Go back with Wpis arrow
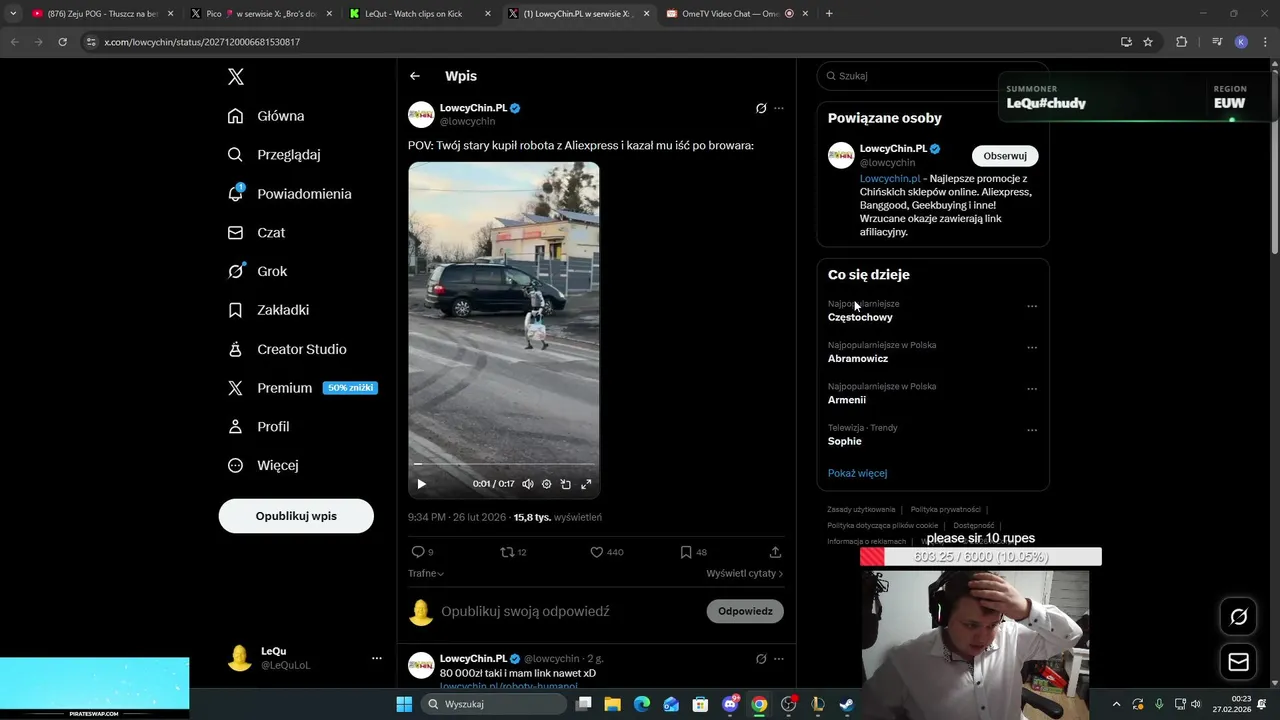 415,76
